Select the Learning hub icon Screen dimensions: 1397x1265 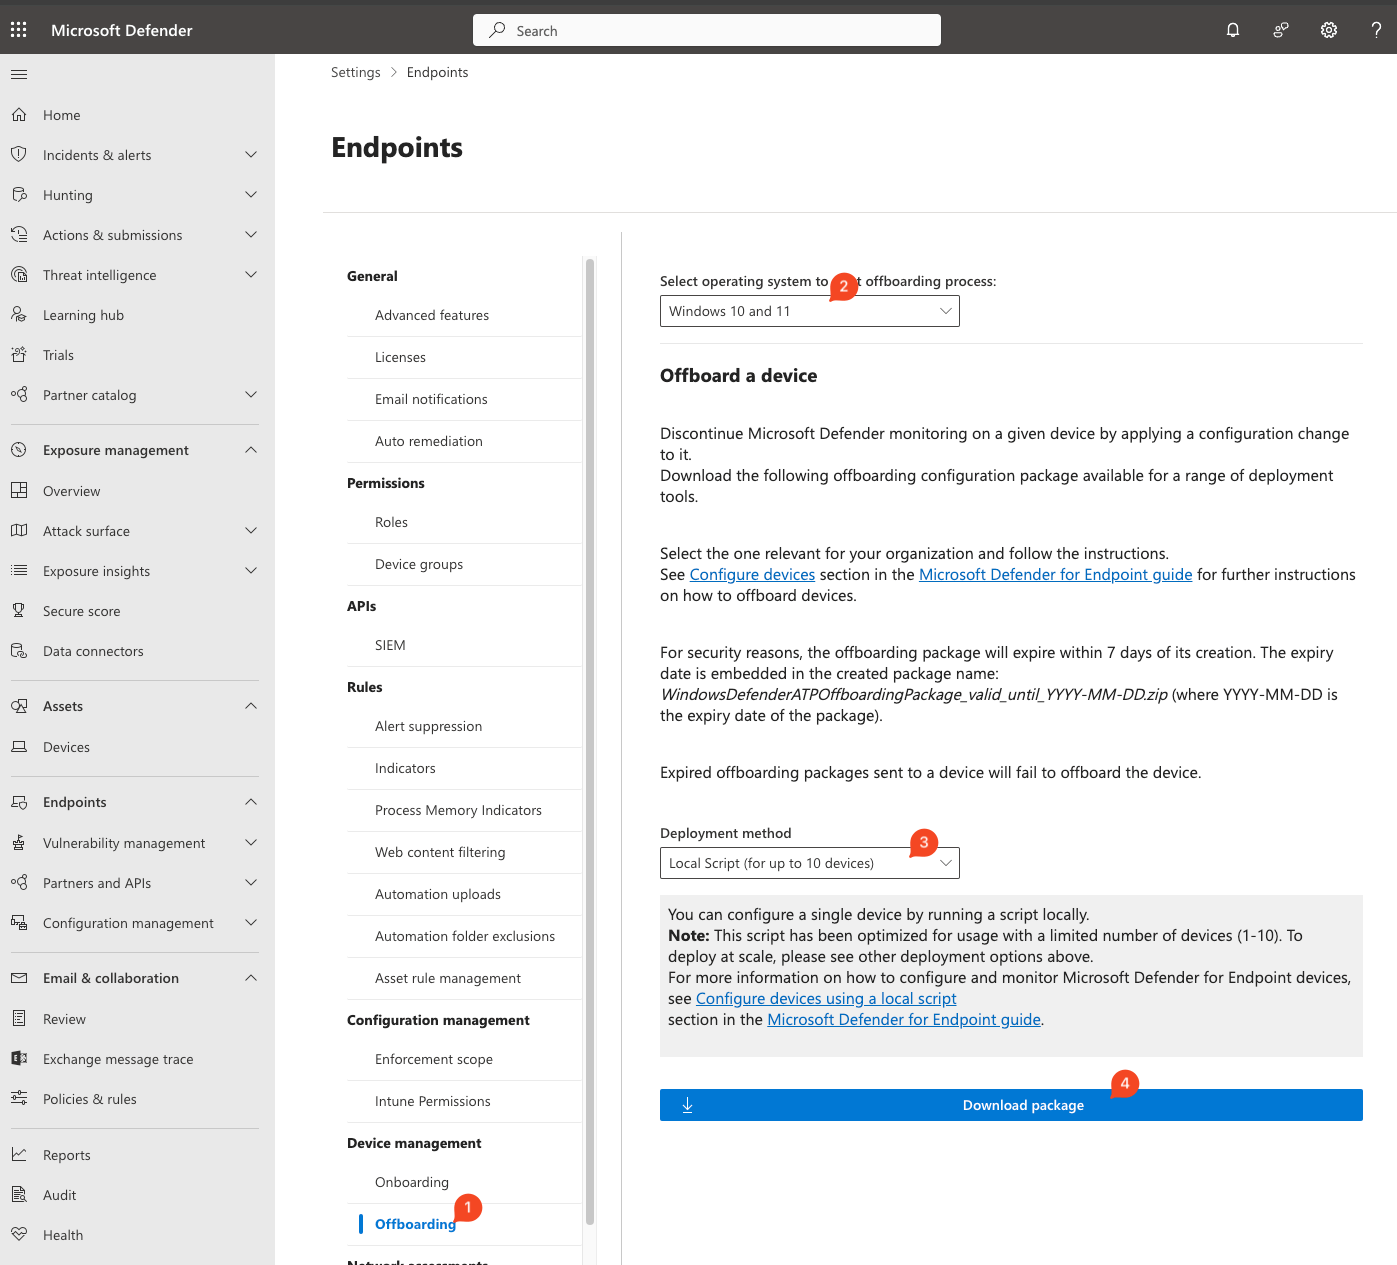pyautogui.click(x=20, y=314)
